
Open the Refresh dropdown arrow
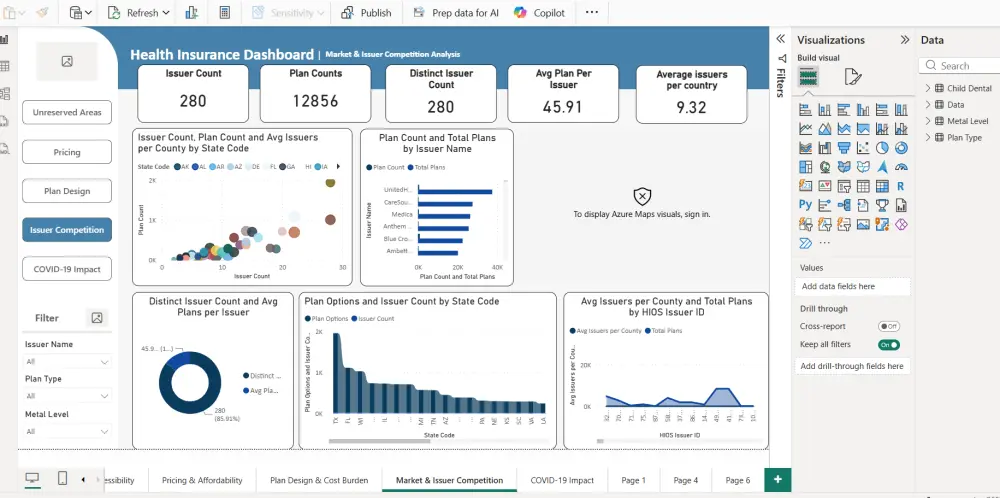pyautogui.click(x=166, y=13)
